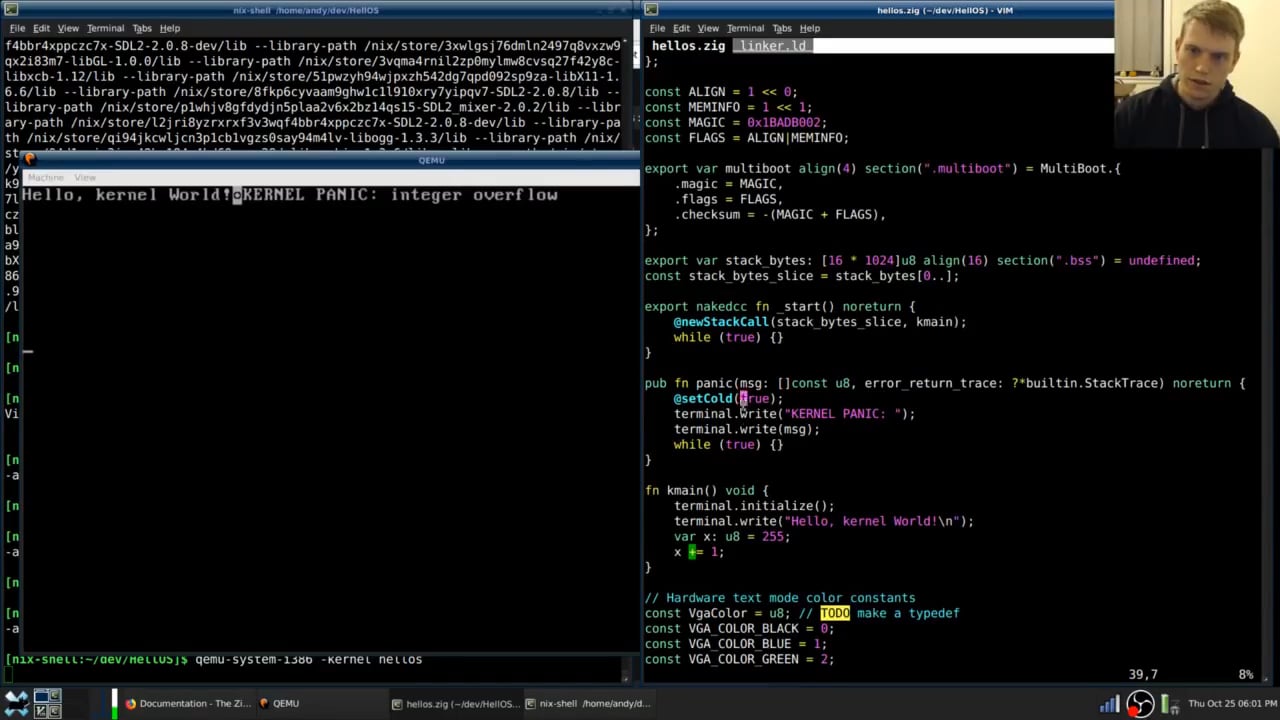Open the Edit menu in nix-shell terminal
The image size is (1280, 720).
coord(41,28)
